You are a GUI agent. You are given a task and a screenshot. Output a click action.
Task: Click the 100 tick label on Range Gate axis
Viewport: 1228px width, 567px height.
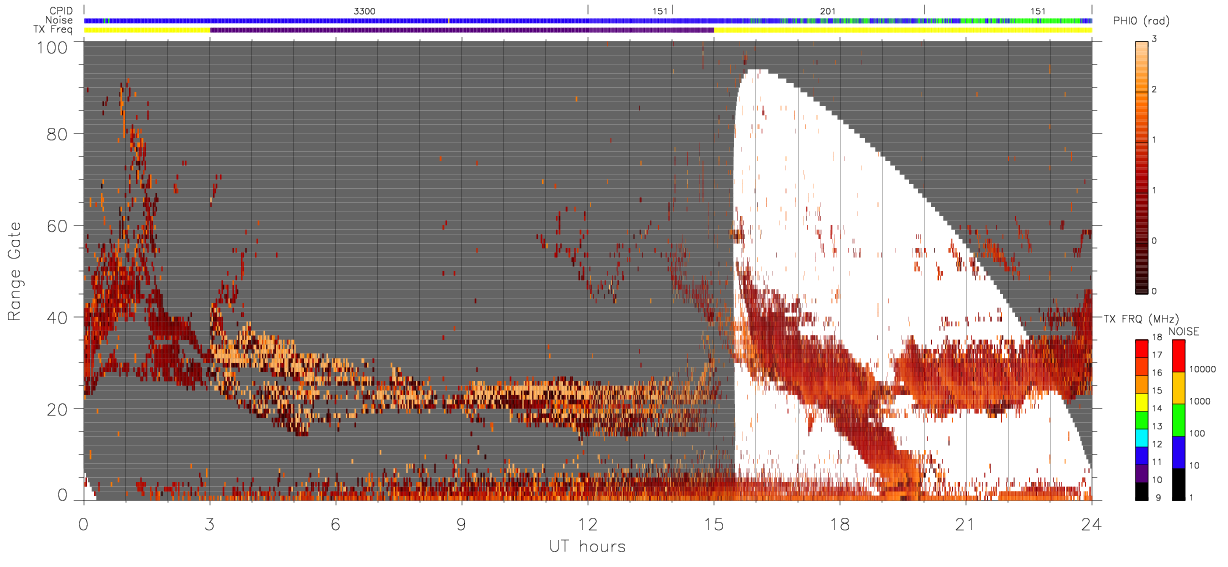54,46
